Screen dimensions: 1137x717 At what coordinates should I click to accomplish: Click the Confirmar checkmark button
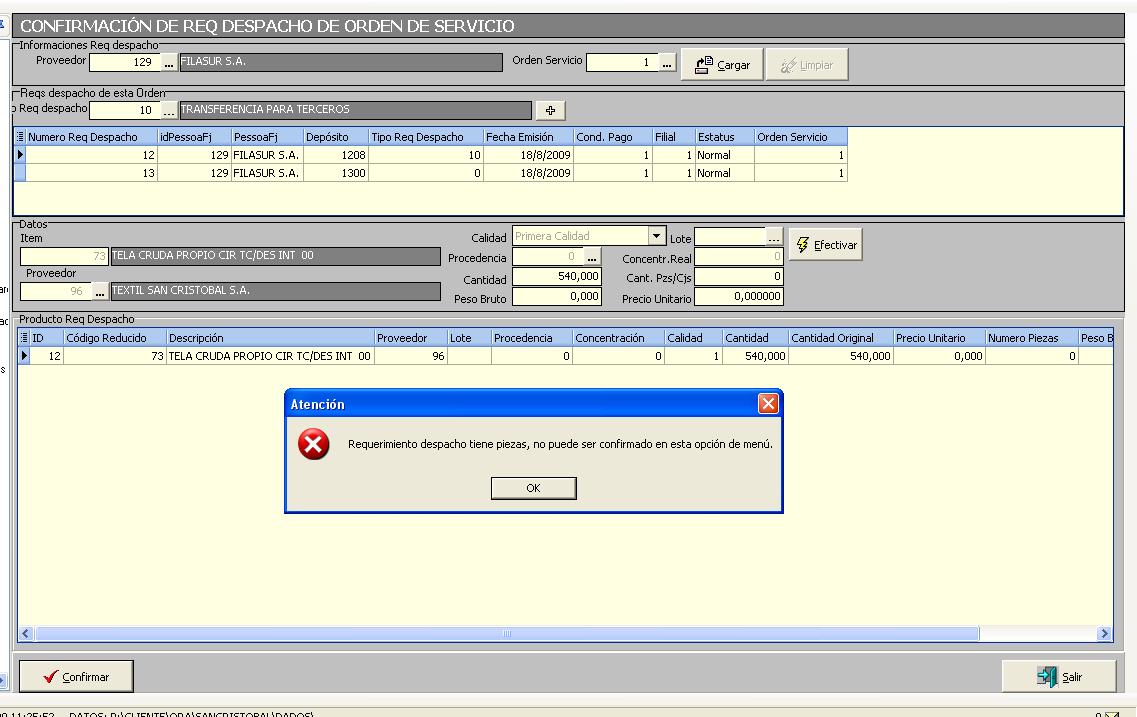coord(76,677)
